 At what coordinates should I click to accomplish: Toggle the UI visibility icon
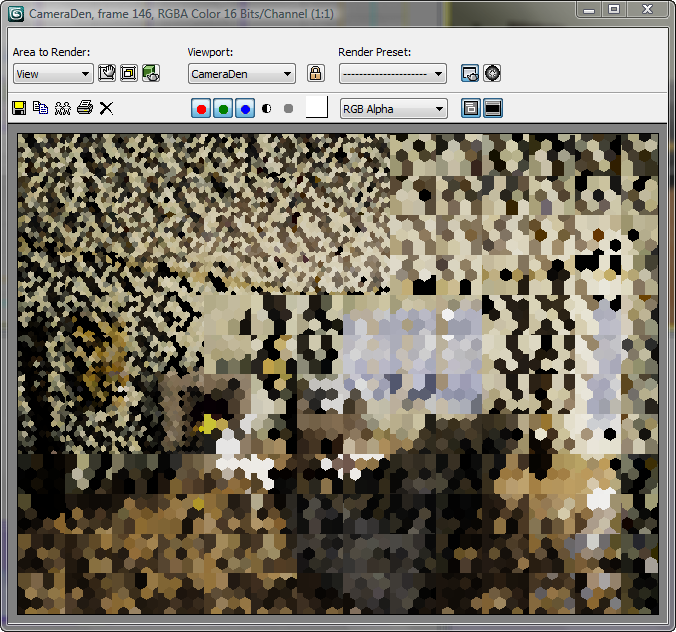click(x=493, y=108)
